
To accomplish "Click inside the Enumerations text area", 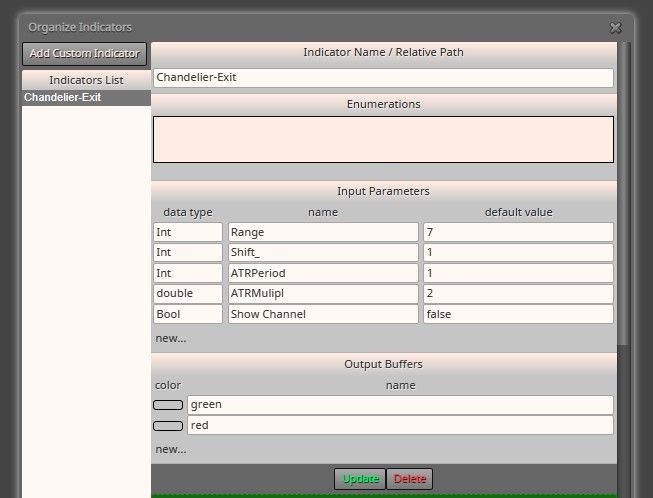I will point(383,139).
